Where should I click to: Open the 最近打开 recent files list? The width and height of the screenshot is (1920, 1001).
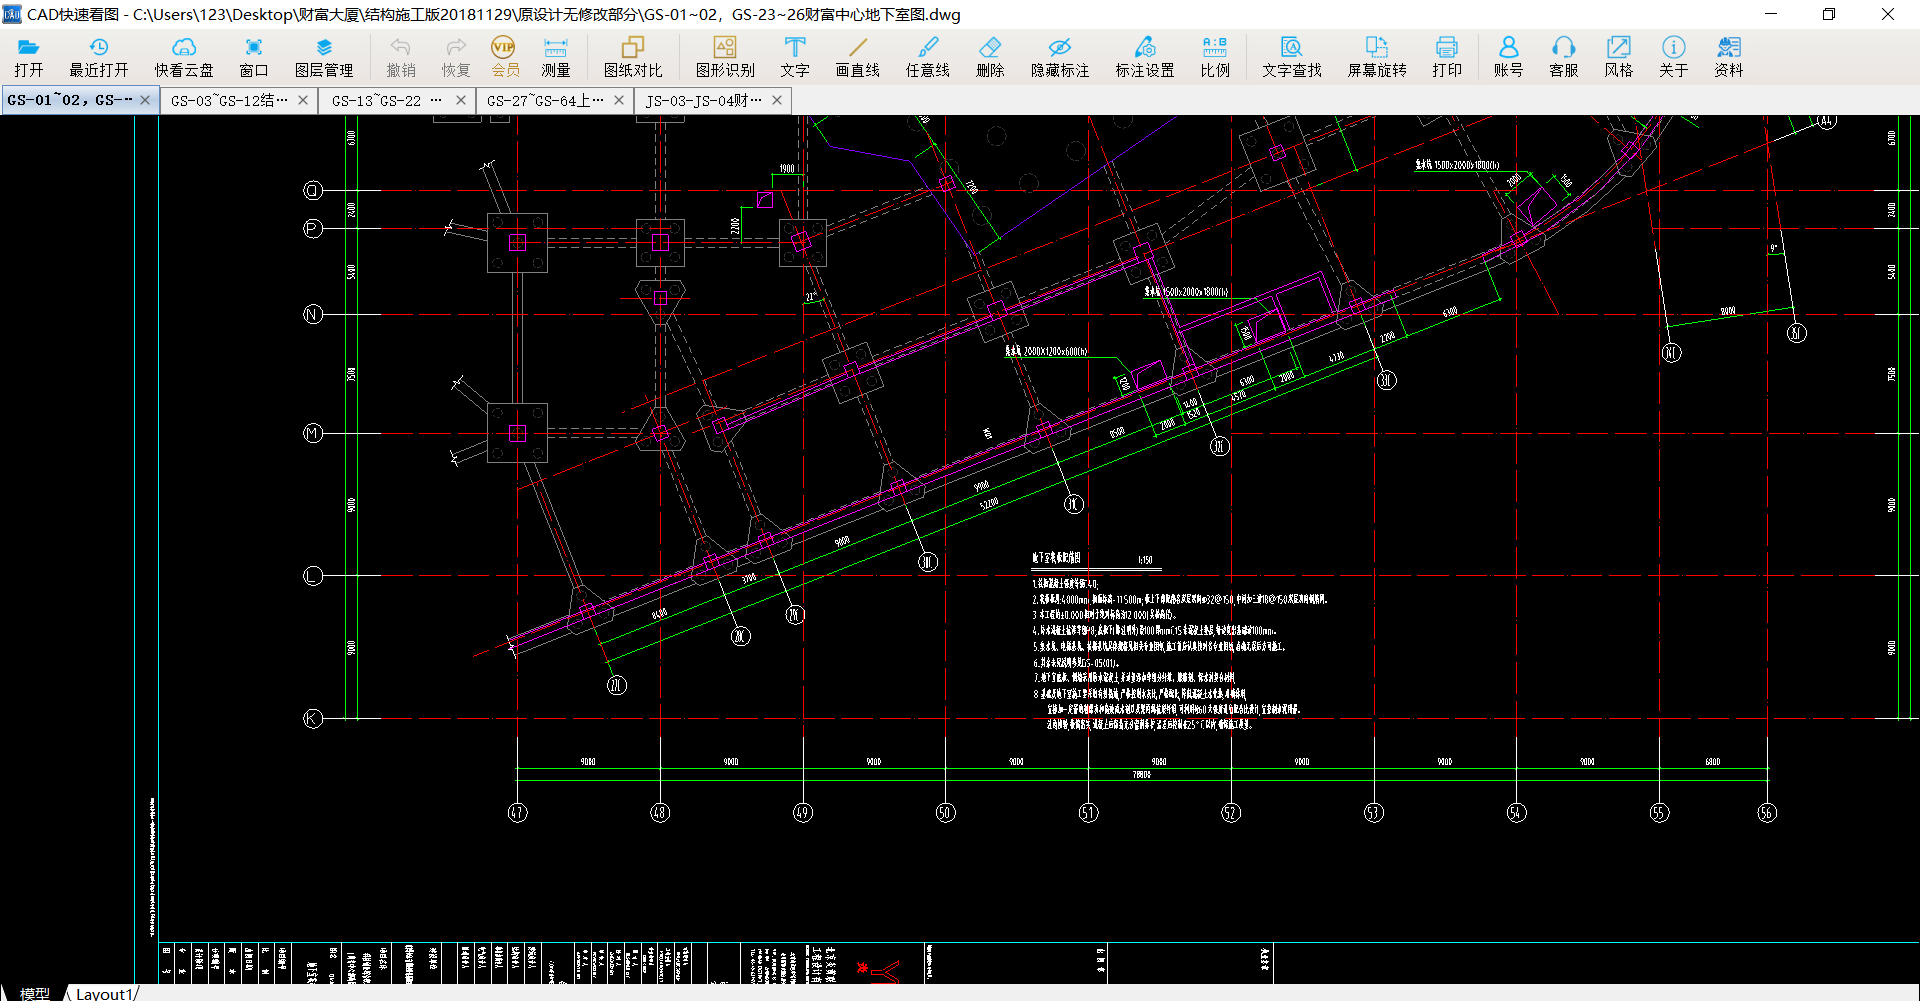click(98, 57)
